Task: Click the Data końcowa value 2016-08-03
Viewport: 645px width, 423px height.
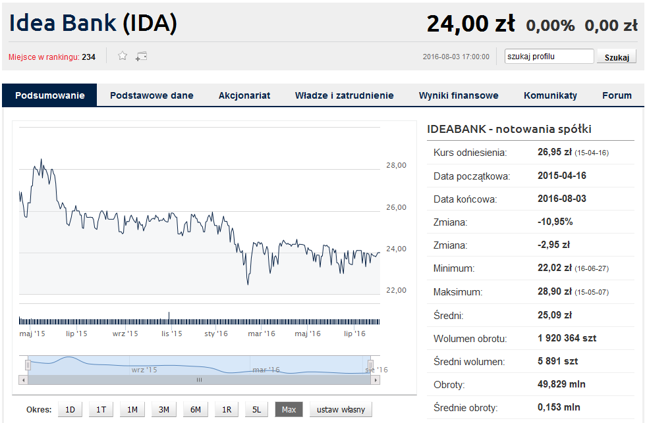Action: point(562,199)
